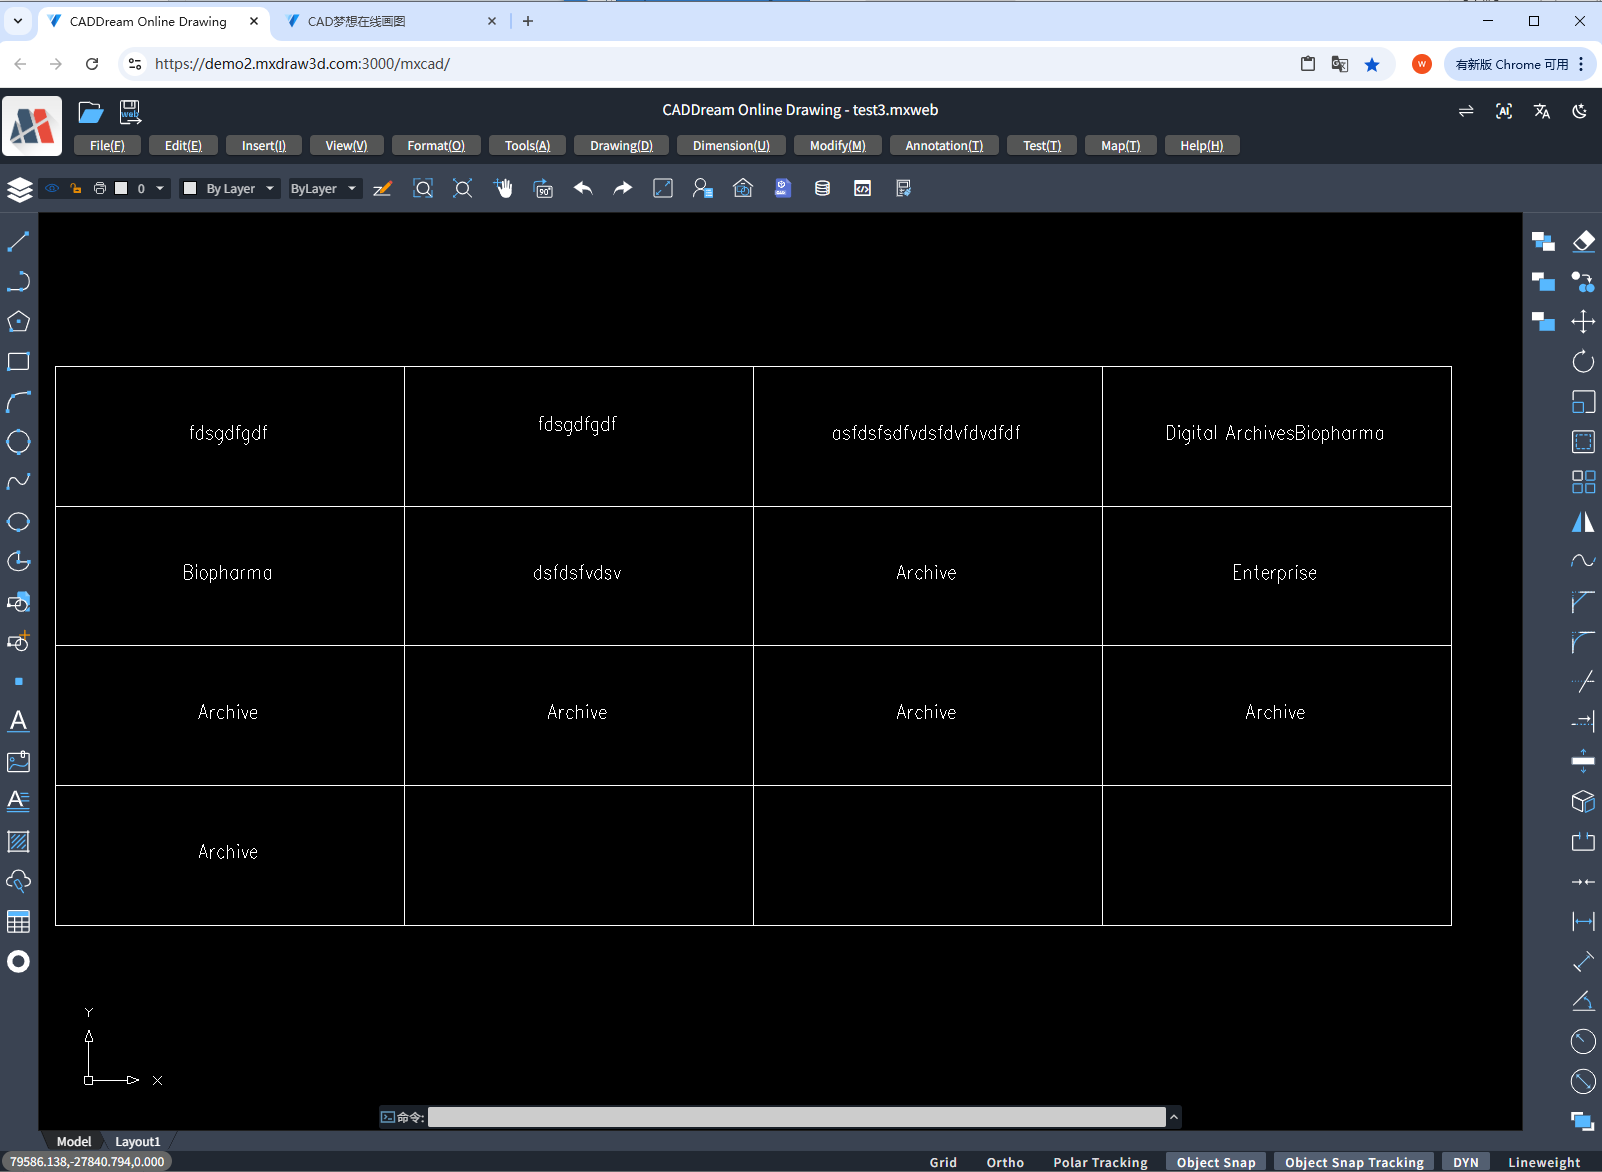The width and height of the screenshot is (1602, 1172).
Task: Enable Ortho mode in the status bar
Action: pos(1004,1162)
